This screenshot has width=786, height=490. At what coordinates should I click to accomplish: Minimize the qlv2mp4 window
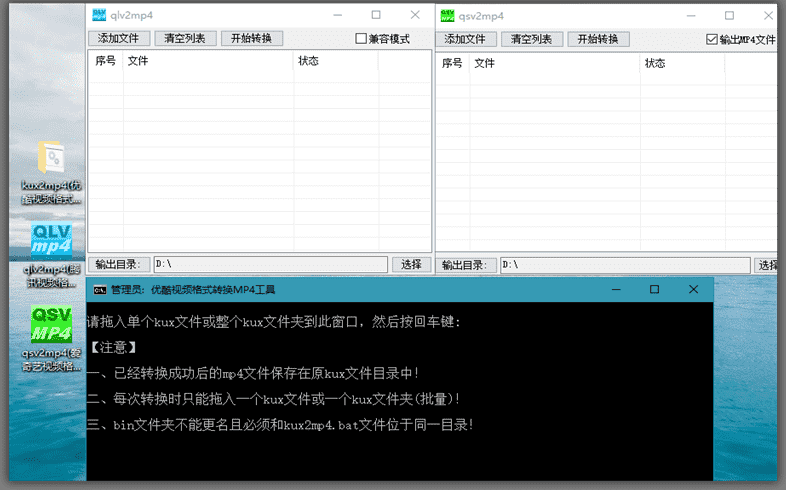coord(338,15)
